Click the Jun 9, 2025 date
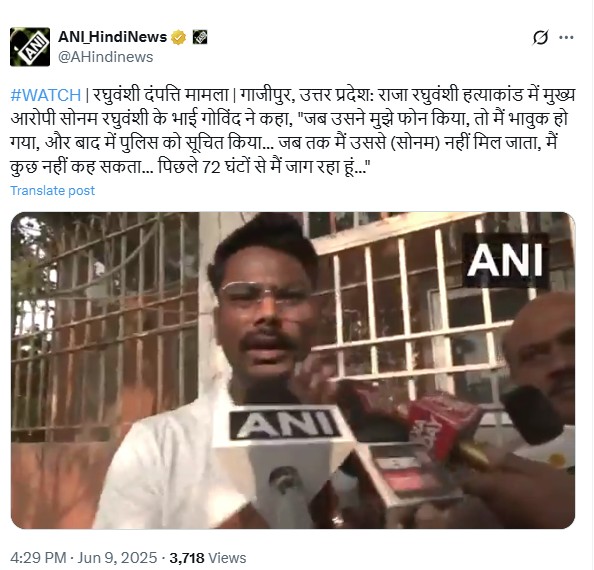The height and width of the screenshot is (570, 594). click(x=117, y=558)
